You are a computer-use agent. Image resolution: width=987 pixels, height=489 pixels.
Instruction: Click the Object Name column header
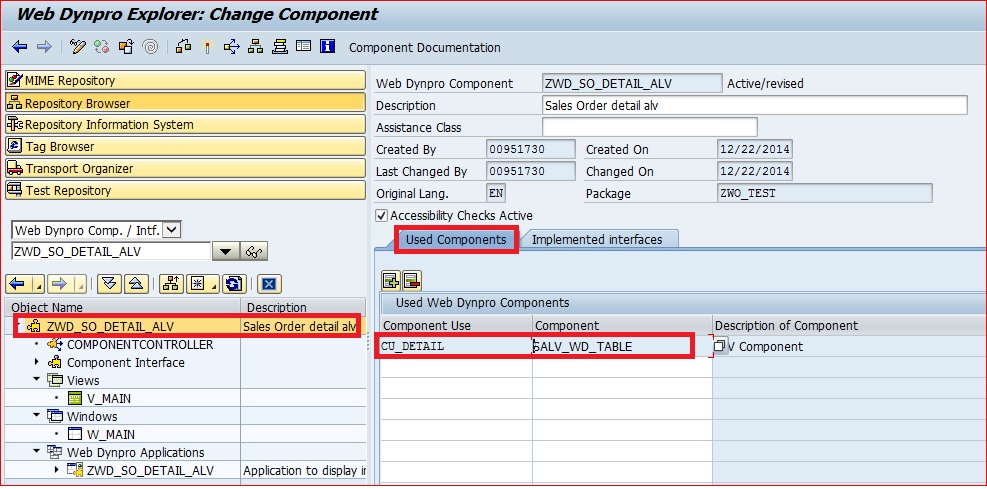coord(124,307)
